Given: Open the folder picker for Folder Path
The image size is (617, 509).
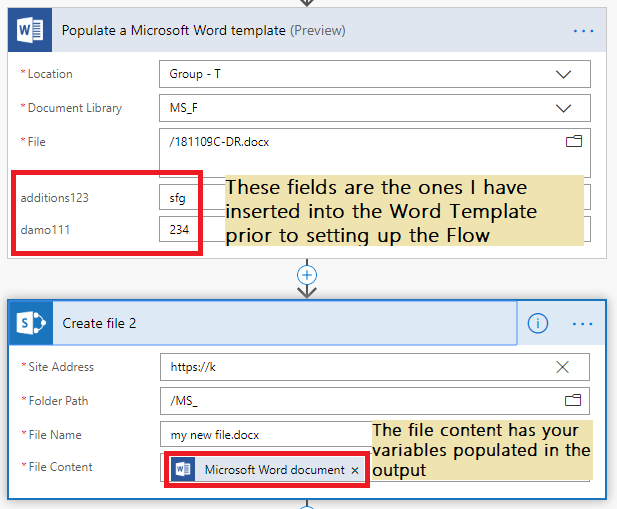Looking at the screenshot, I should click(573, 400).
